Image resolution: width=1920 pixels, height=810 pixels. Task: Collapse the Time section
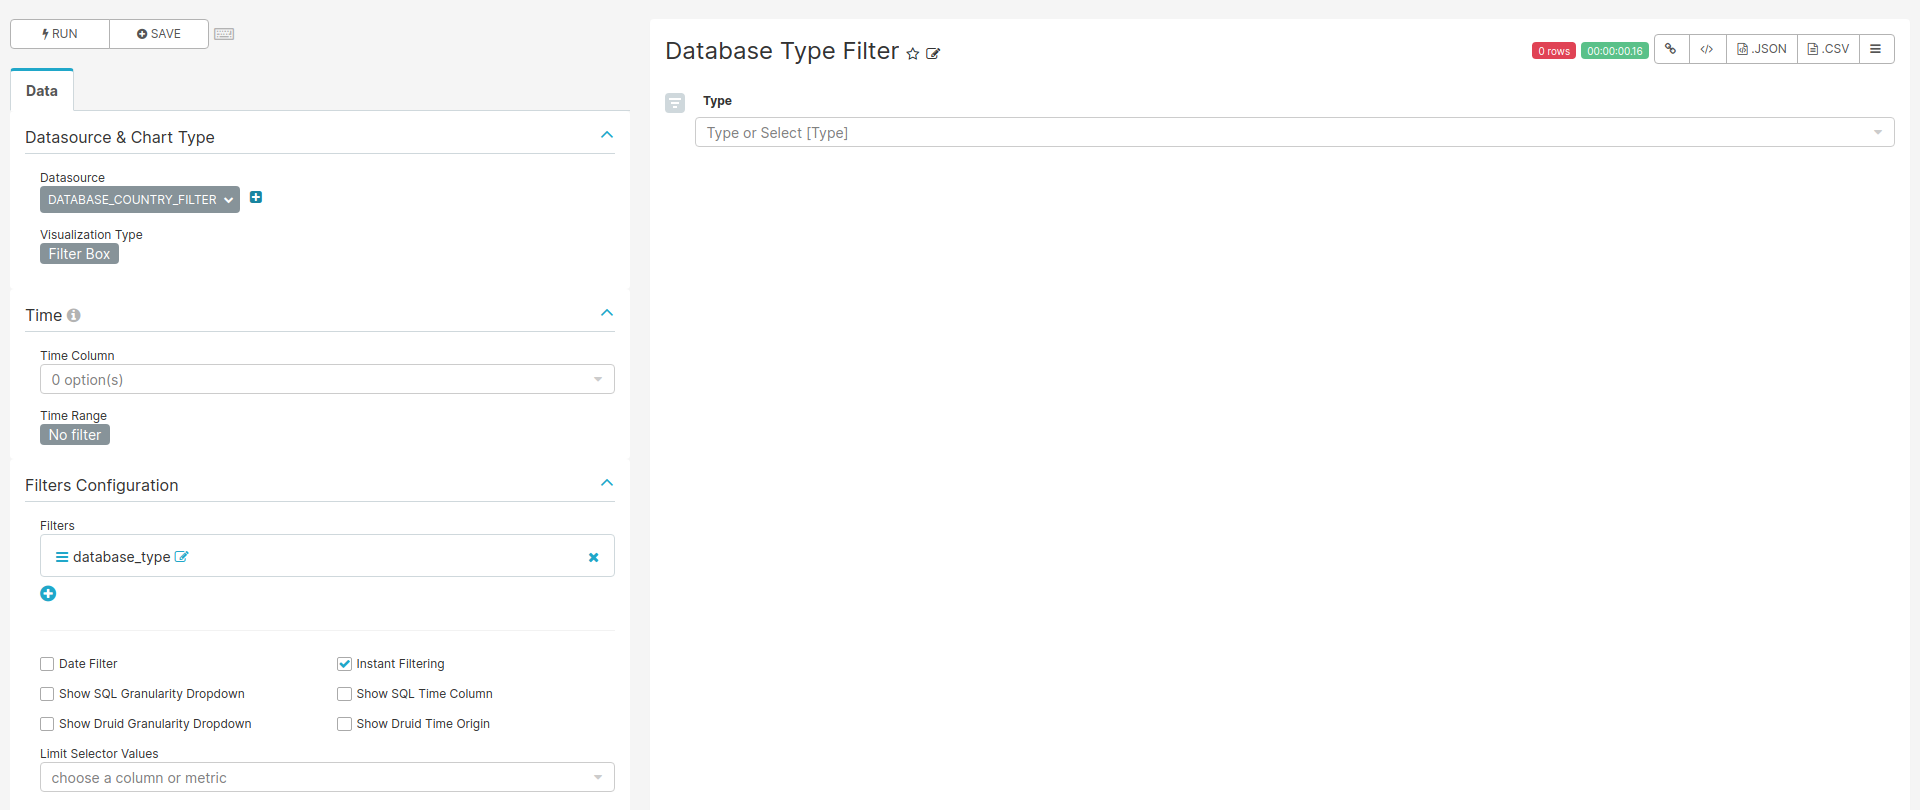(x=607, y=313)
